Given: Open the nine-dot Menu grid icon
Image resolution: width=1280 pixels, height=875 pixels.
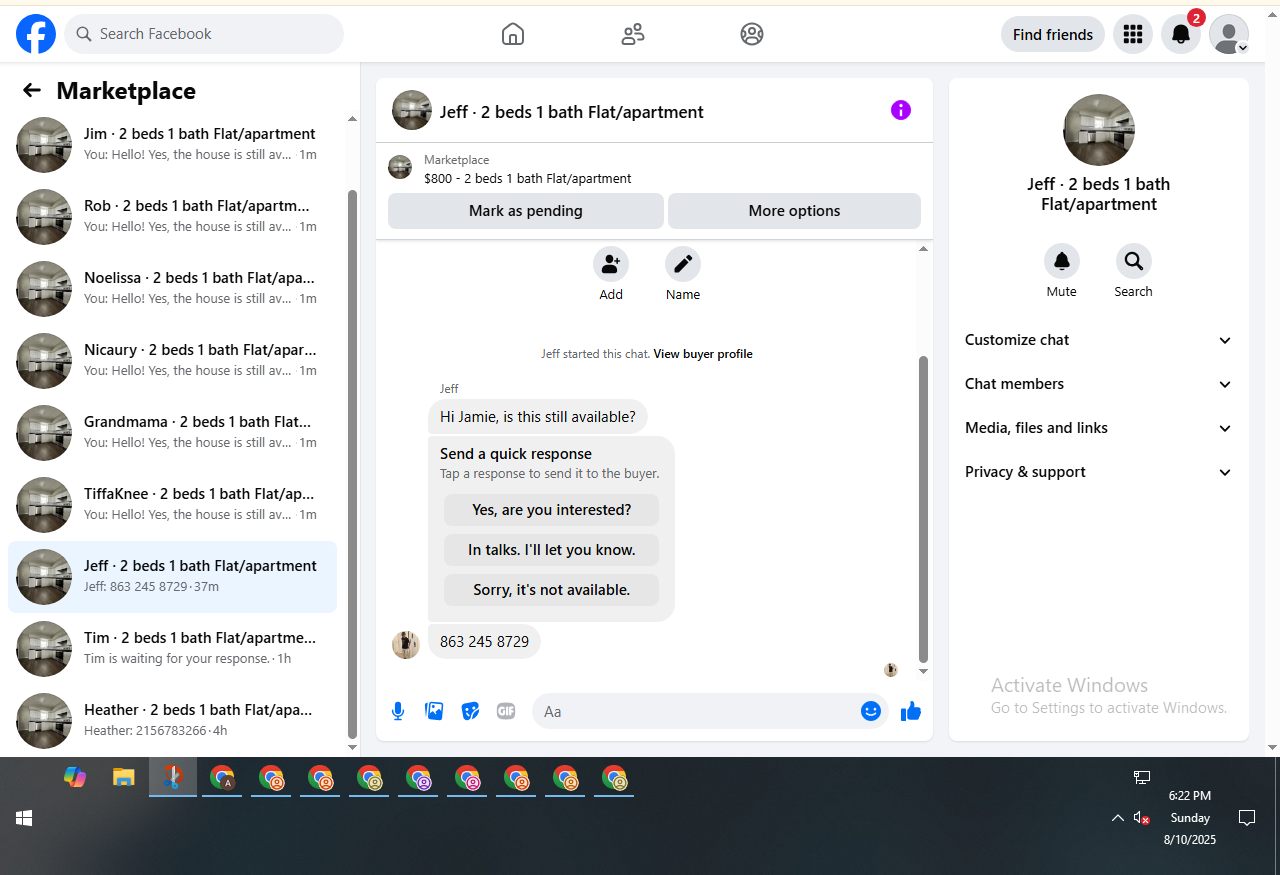Looking at the screenshot, I should pyautogui.click(x=1133, y=34).
